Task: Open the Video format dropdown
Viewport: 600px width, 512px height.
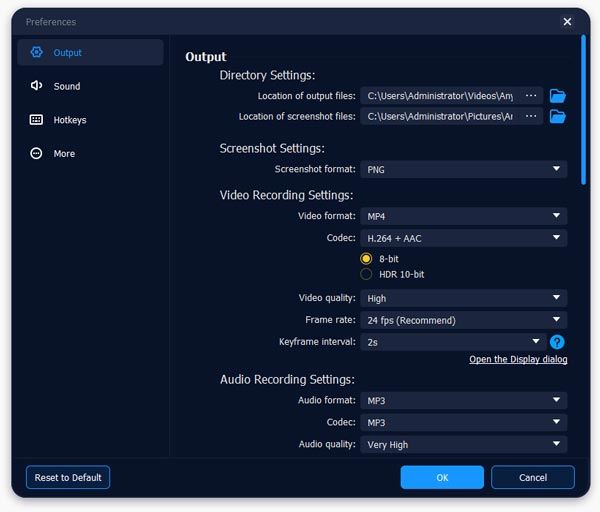Action: tap(463, 216)
